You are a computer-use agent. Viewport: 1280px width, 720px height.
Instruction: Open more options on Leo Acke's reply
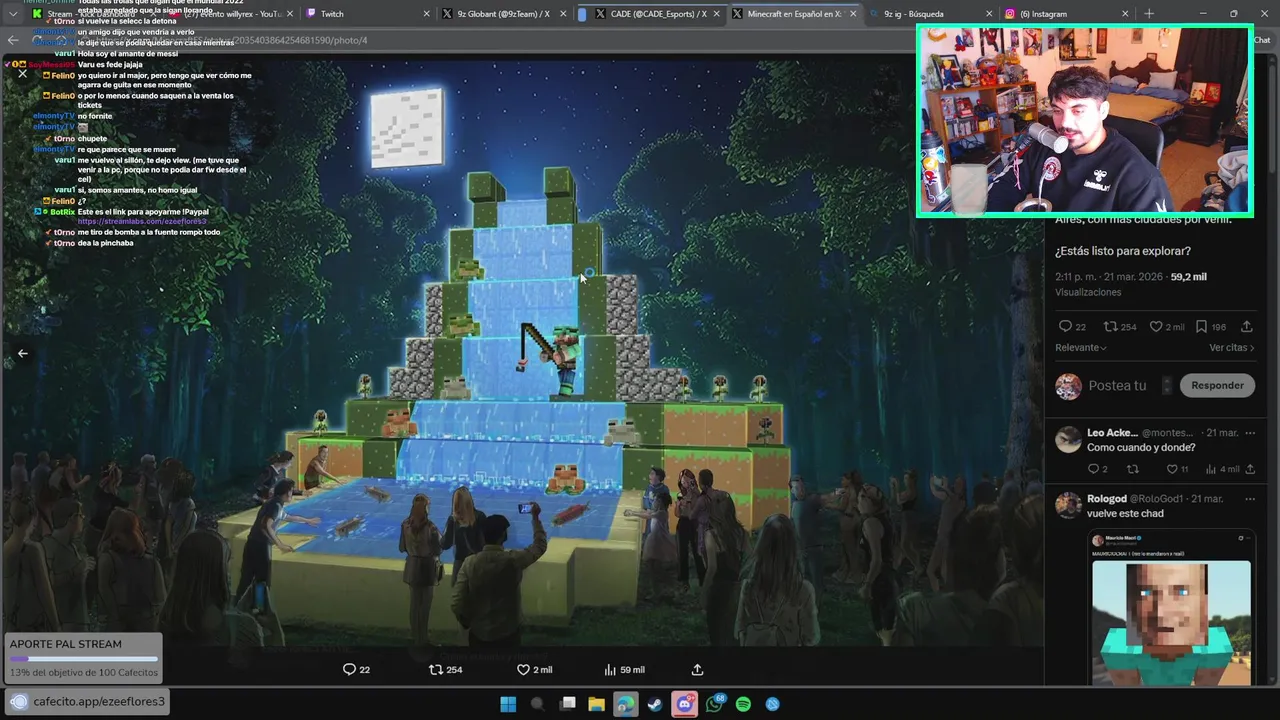(x=1250, y=433)
